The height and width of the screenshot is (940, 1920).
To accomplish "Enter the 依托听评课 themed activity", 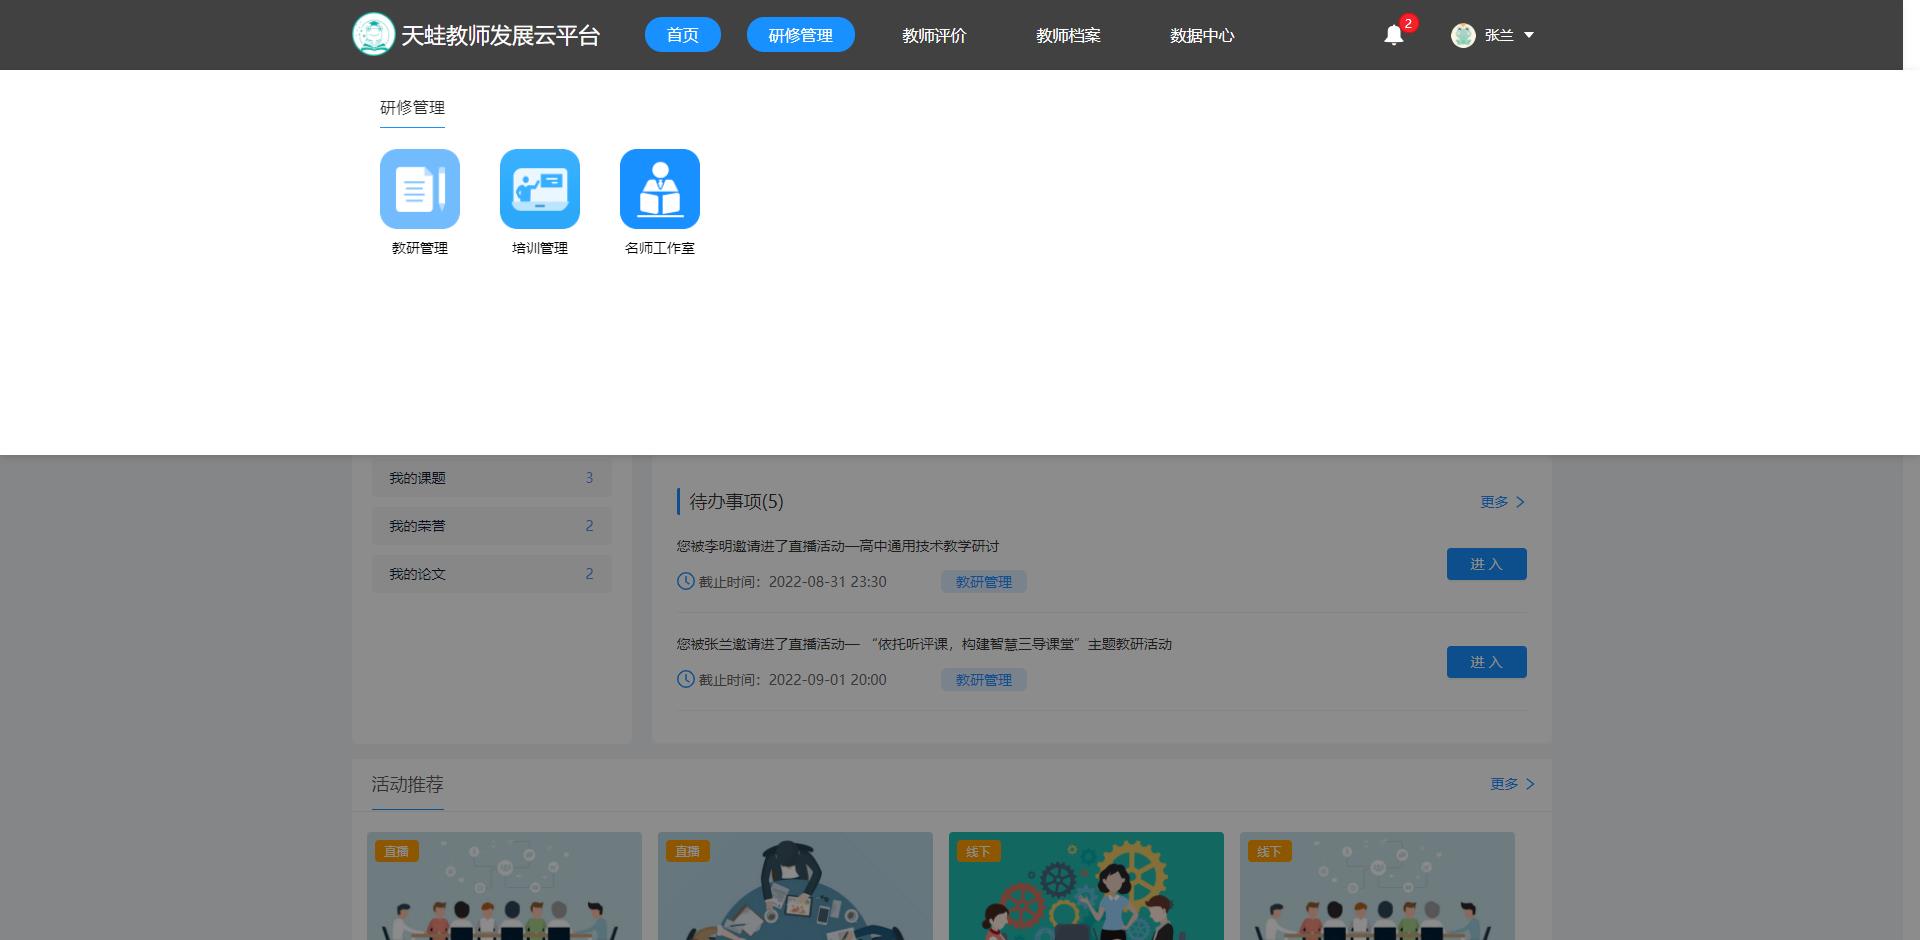I will (x=1487, y=662).
